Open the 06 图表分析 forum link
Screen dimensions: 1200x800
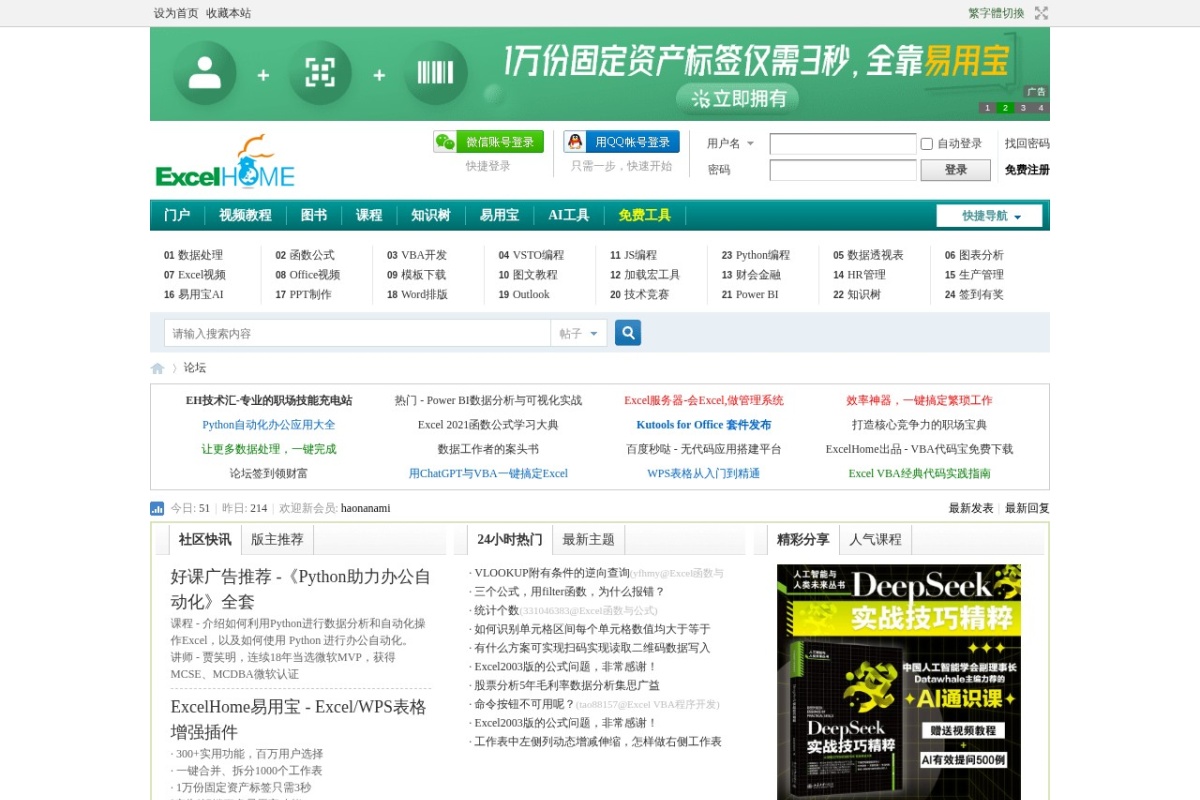[x=974, y=255]
